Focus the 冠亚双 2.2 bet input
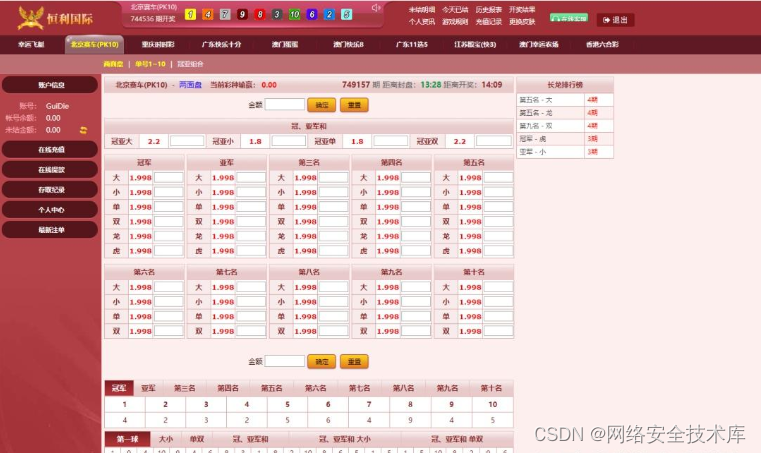The height and width of the screenshot is (453, 761). 494,141
